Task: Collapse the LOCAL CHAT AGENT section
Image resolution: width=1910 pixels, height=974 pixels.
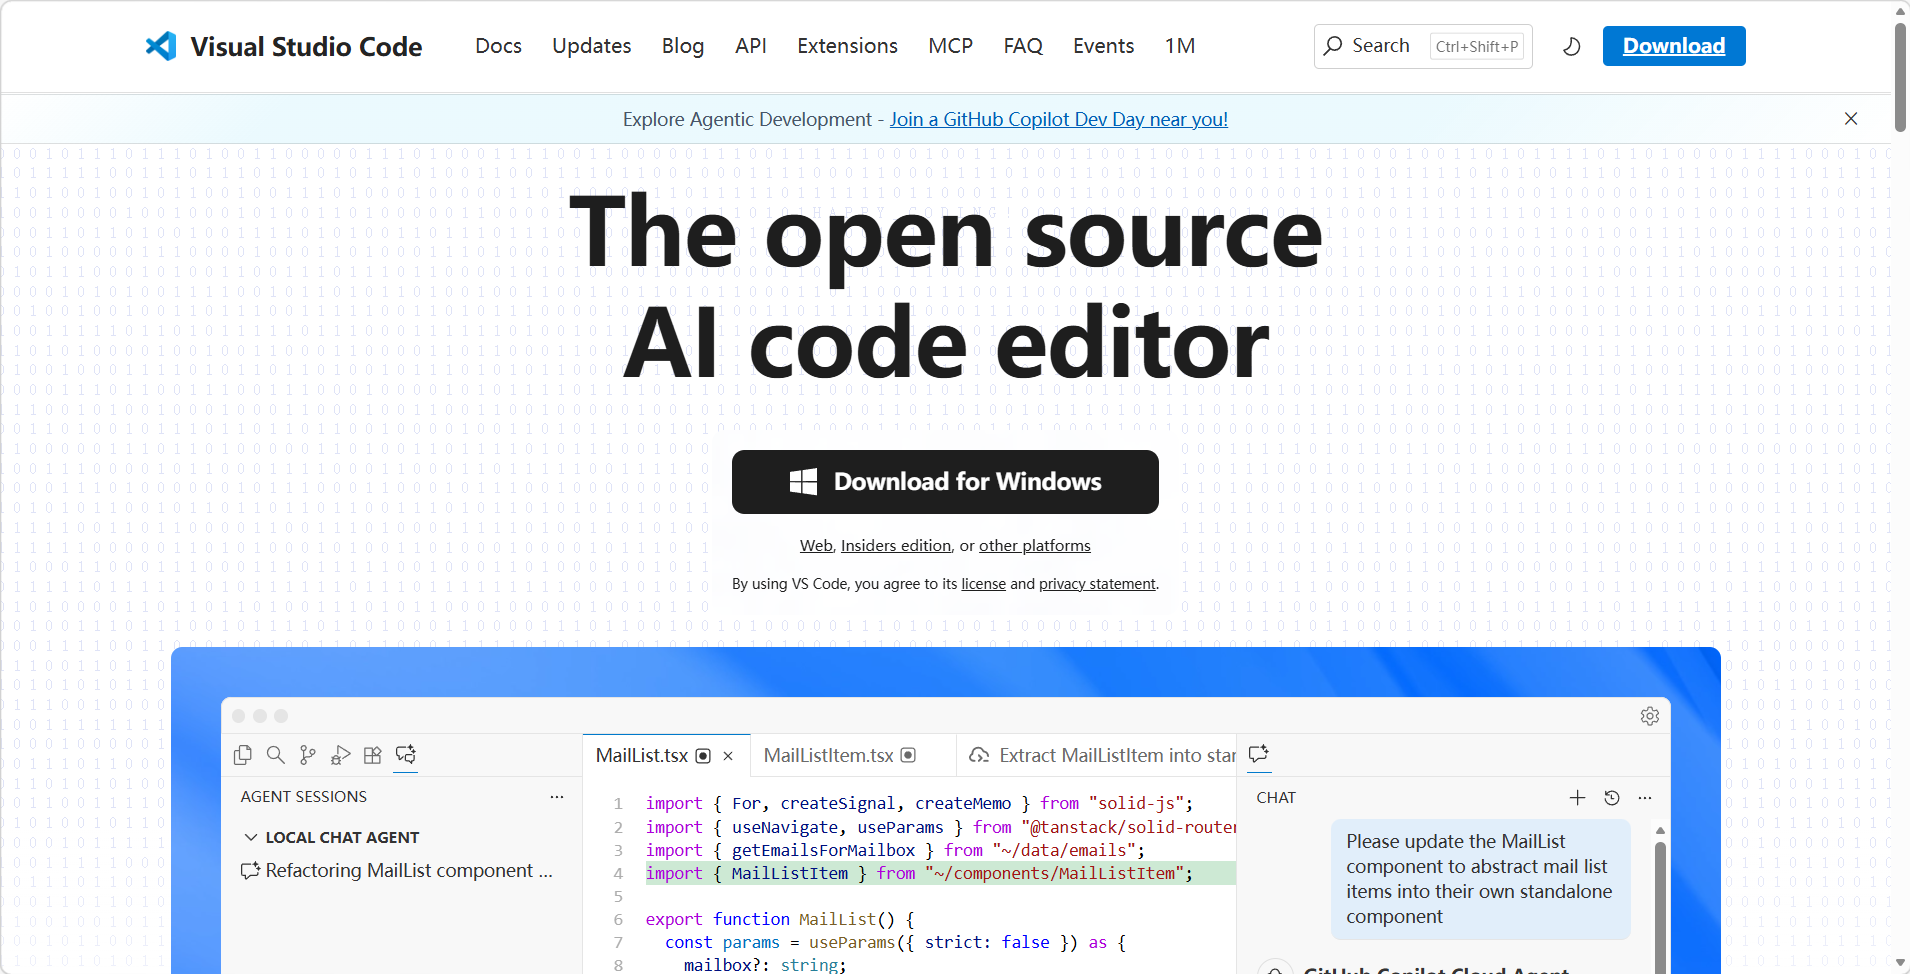Action: pyautogui.click(x=251, y=837)
